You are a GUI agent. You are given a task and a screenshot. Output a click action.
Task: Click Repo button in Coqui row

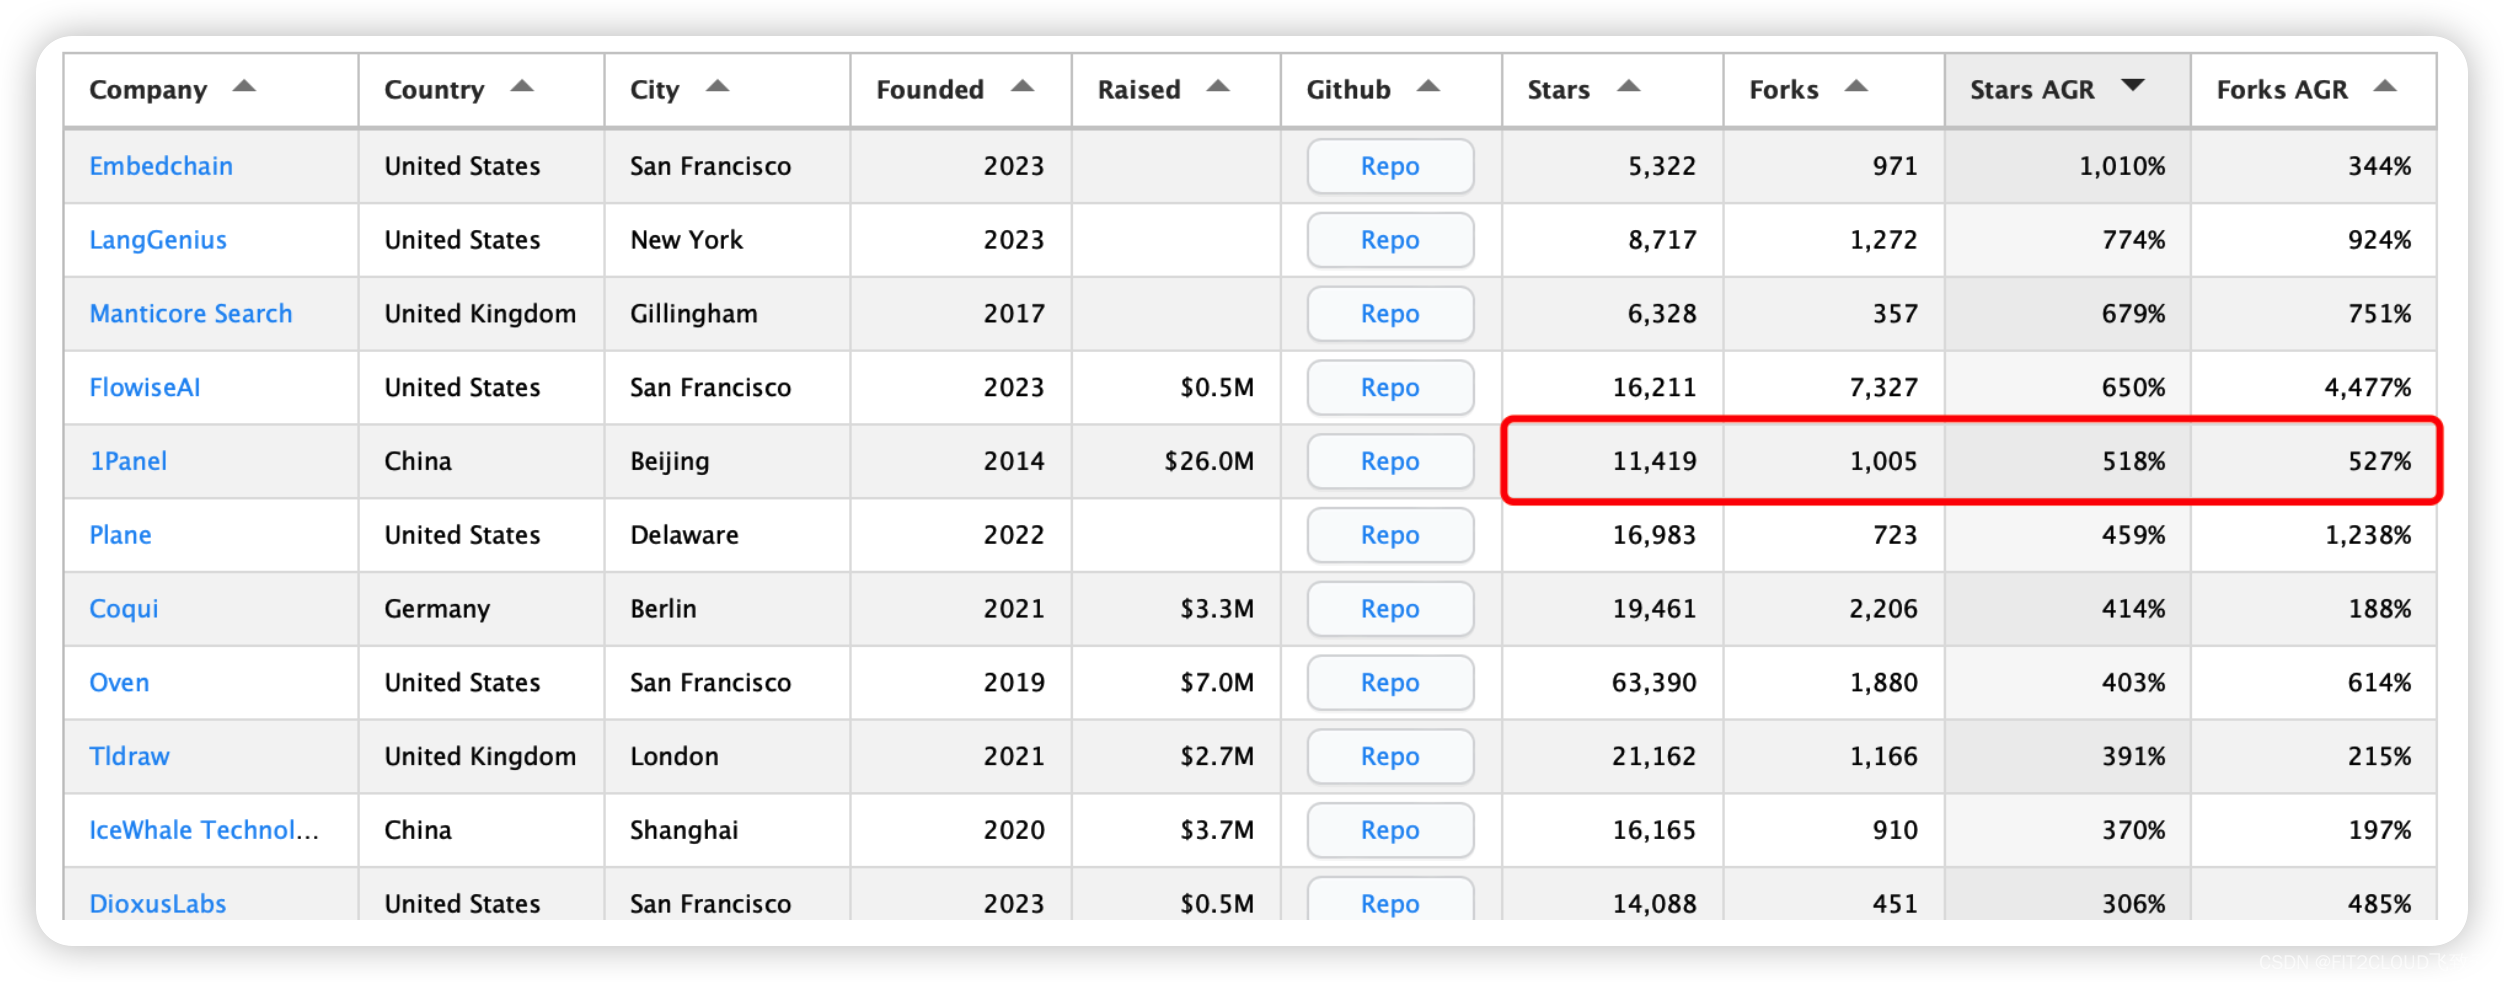[x=1390, y=609]
